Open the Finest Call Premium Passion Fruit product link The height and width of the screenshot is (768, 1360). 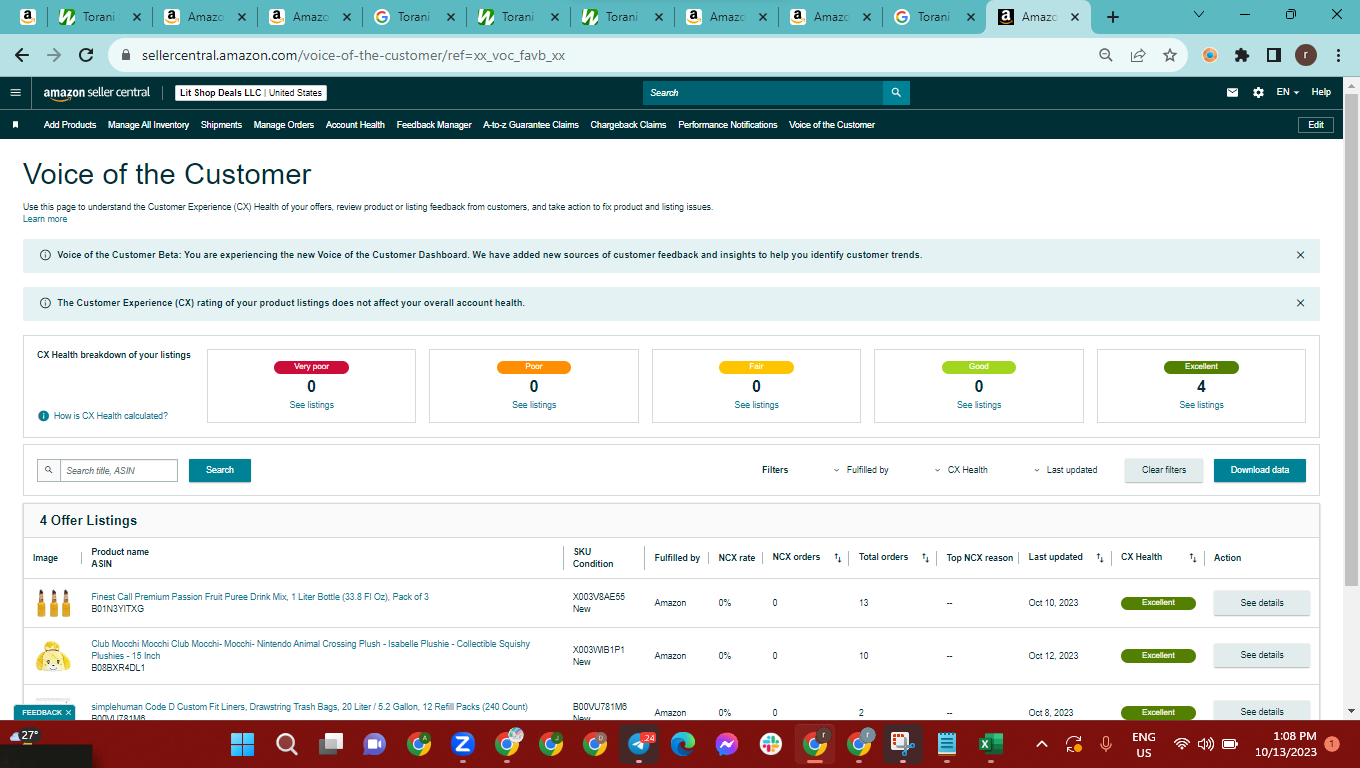(x=260, y=597)
